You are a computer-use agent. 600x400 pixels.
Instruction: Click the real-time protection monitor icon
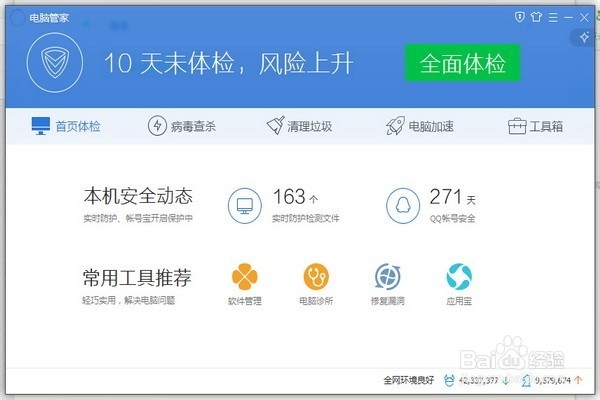(x=245, y=206)
